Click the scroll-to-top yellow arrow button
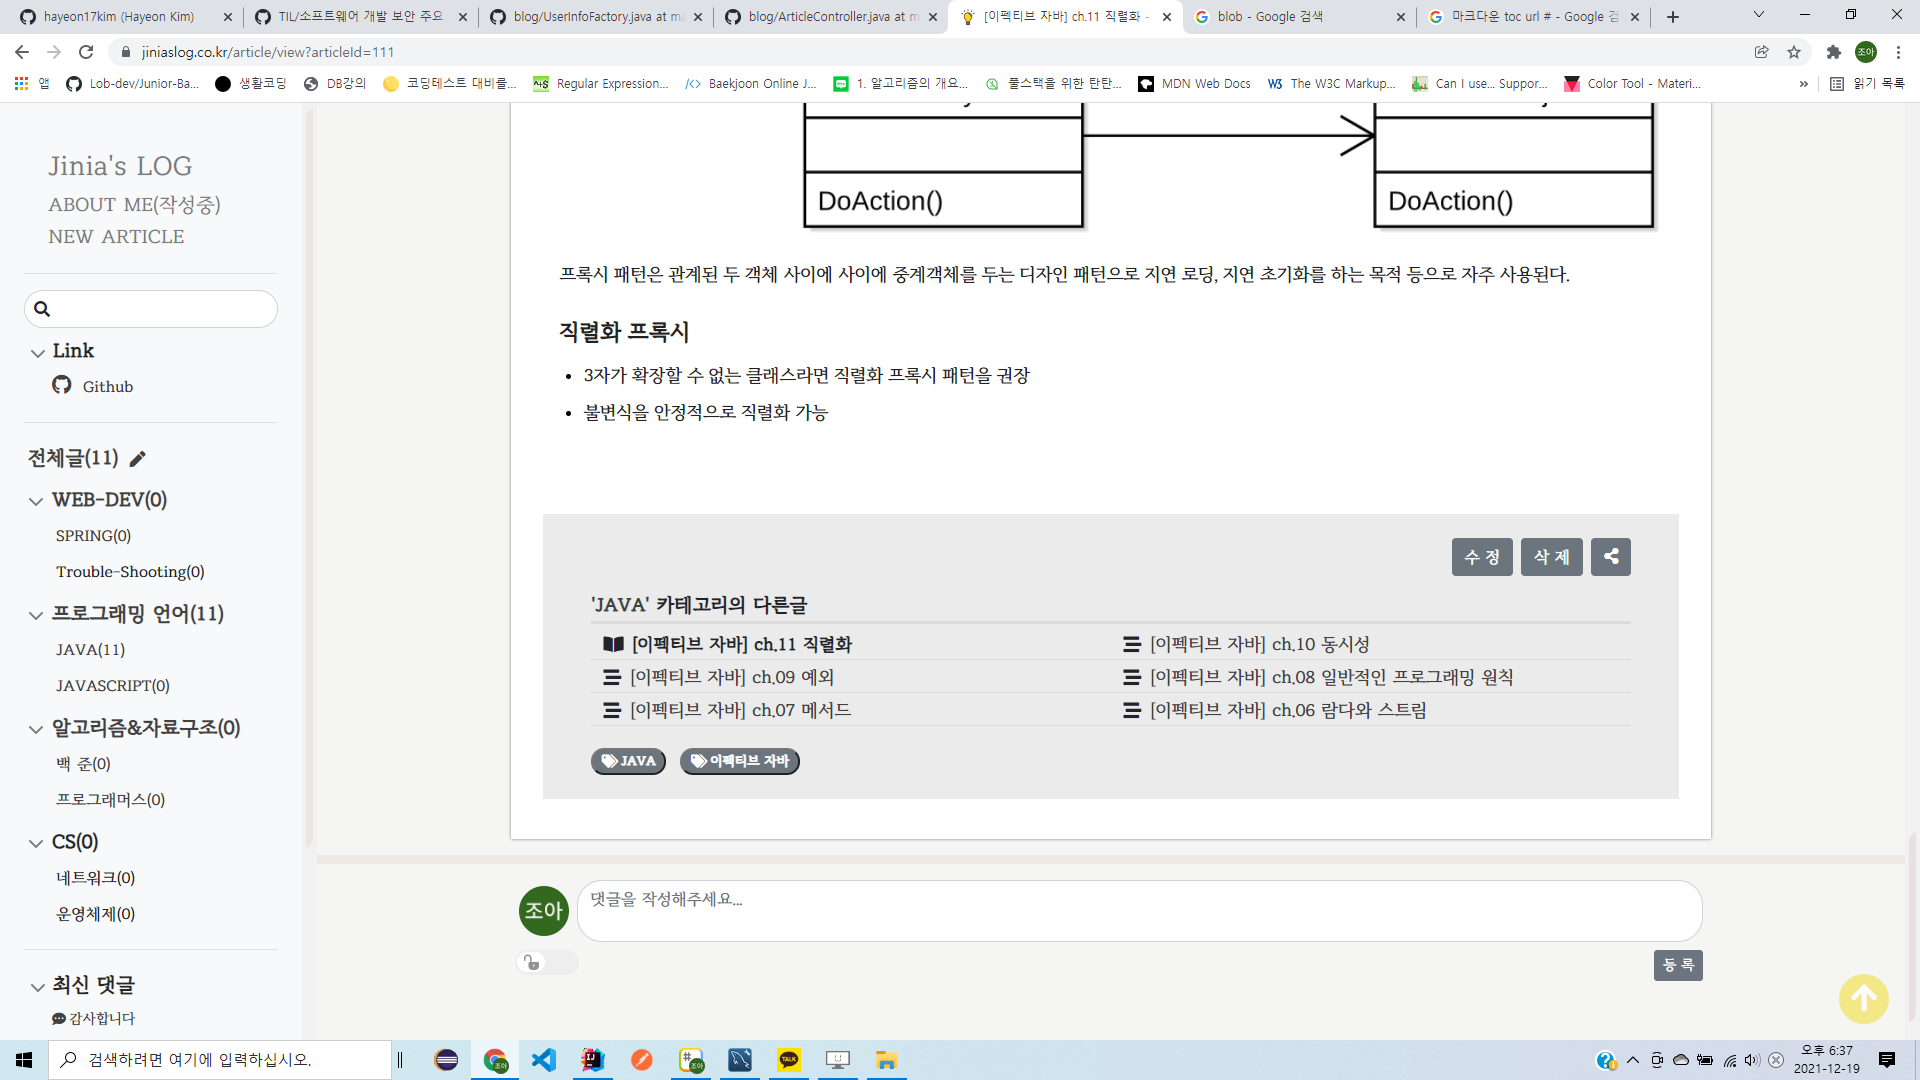Viewport: 1920px width, 1080px height. pos(1863,998)
